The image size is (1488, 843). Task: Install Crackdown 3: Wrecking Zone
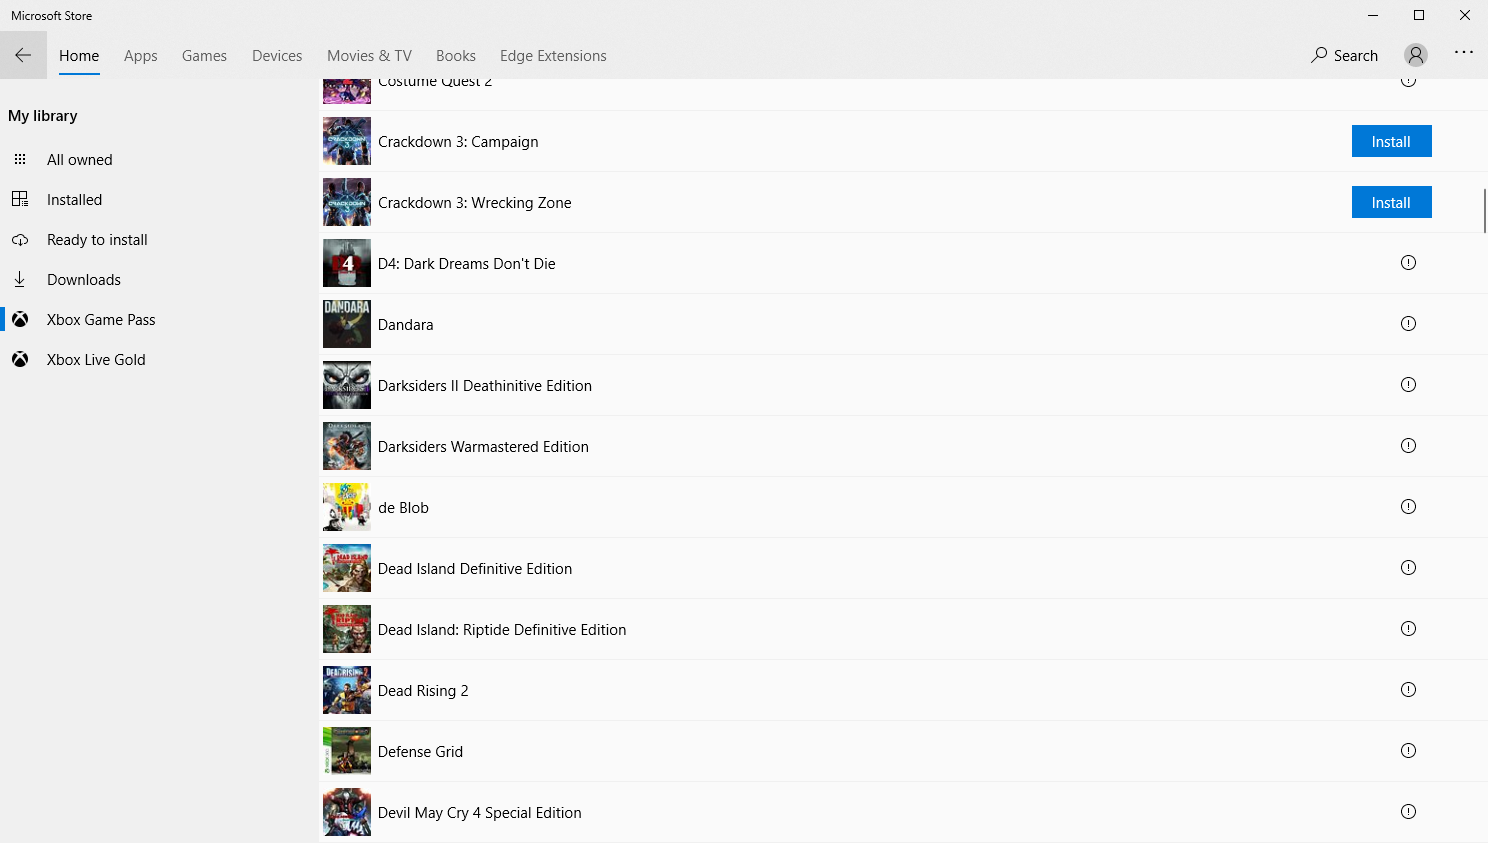[1391, 202]
